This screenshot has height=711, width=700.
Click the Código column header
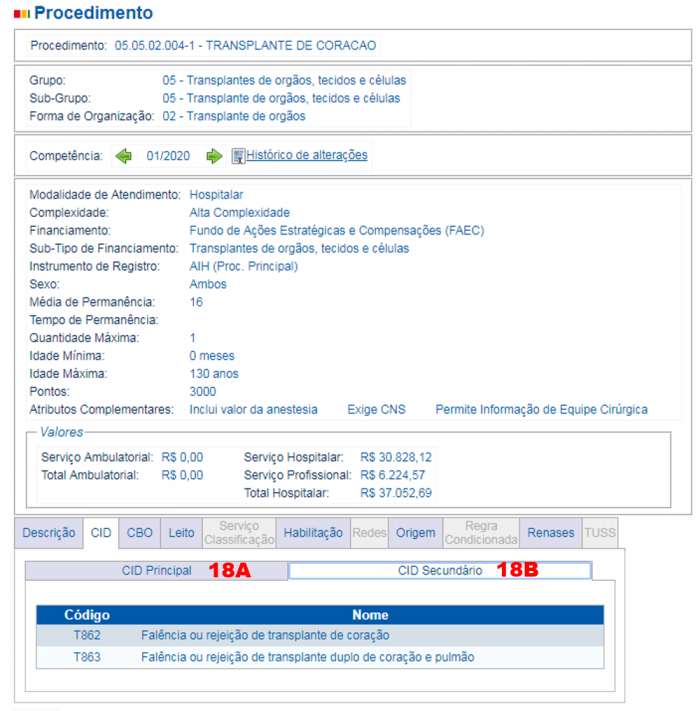(87, 615)
